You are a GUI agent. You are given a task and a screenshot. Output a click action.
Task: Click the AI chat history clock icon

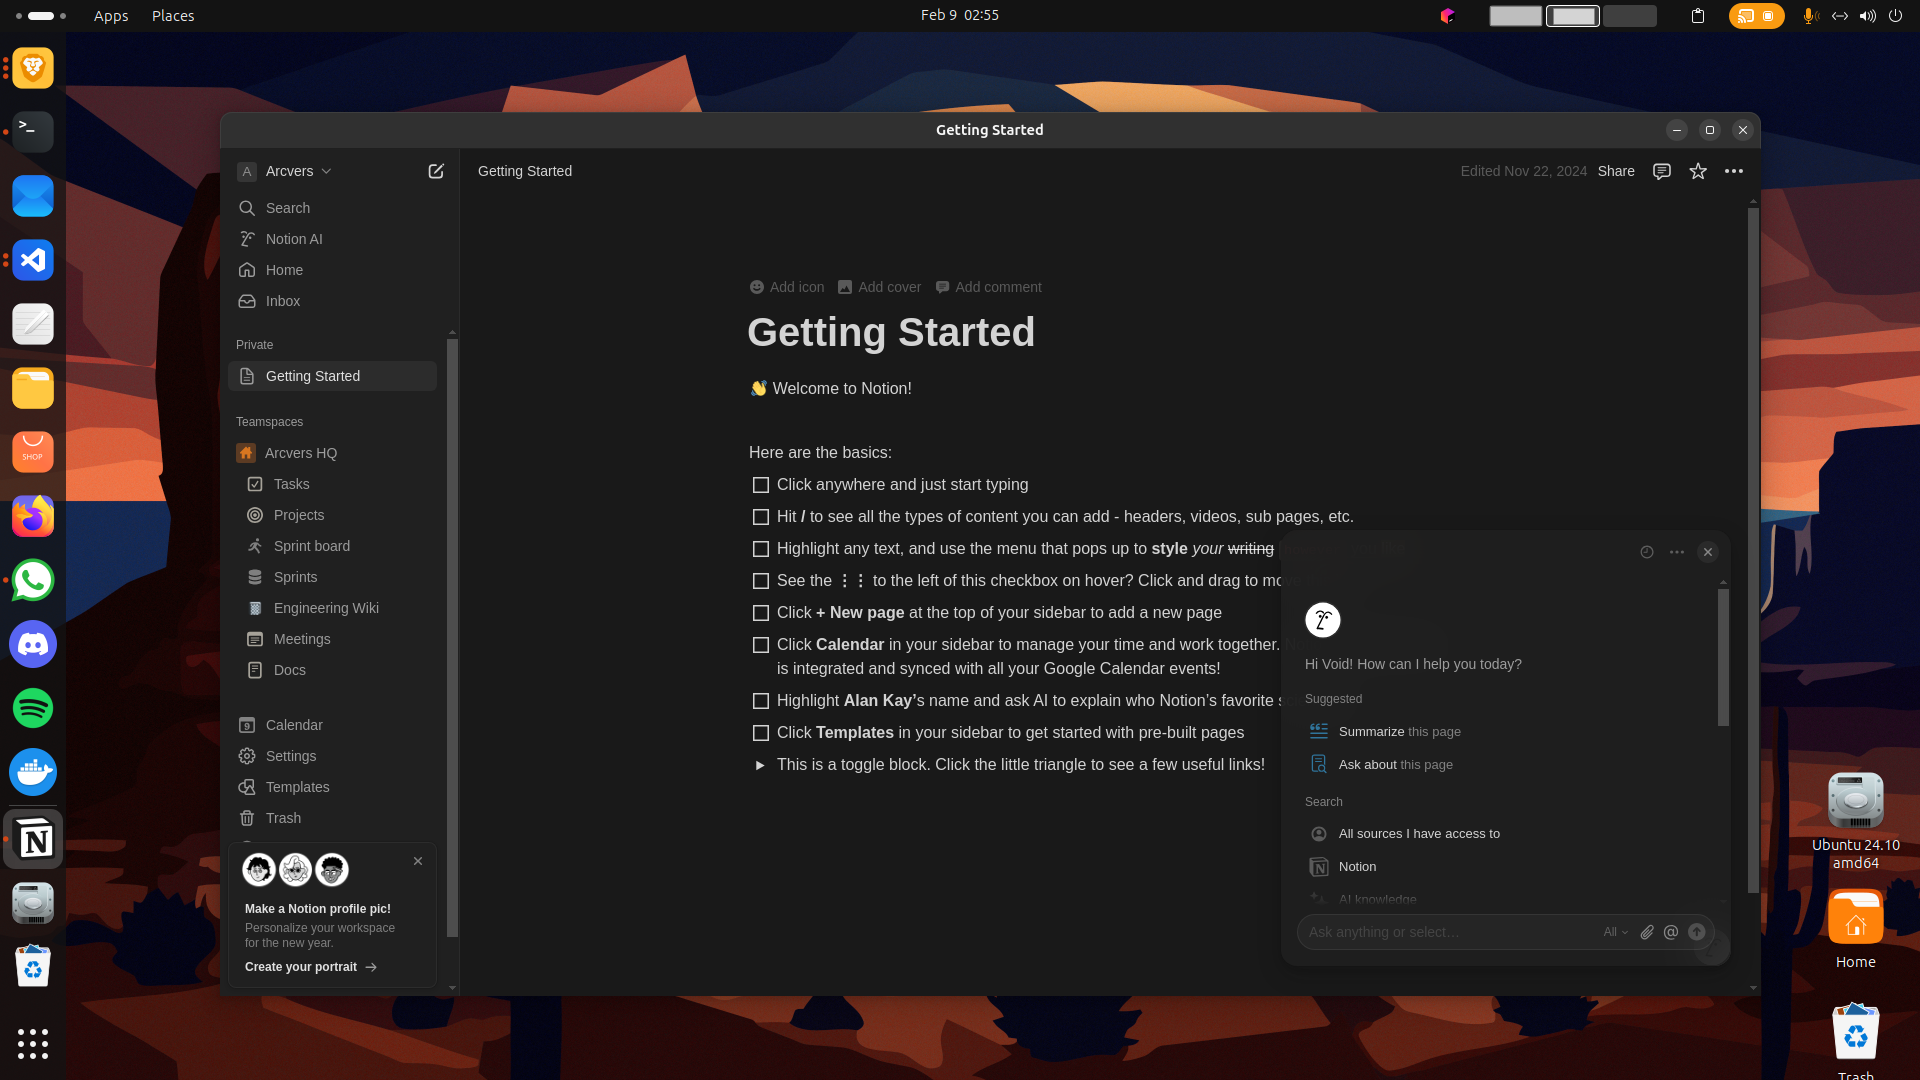pyautogui.click(x=1647, y=552)
